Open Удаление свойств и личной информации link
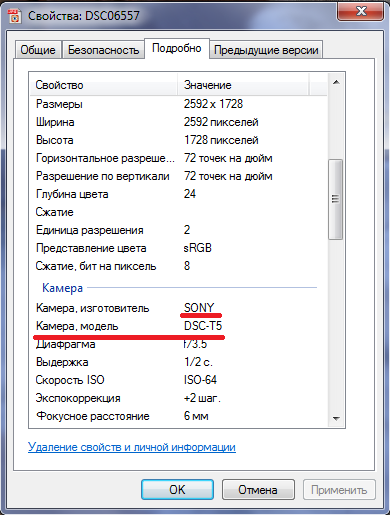The width and height of the screenshot is (390, 515). [x=132, y=447]
